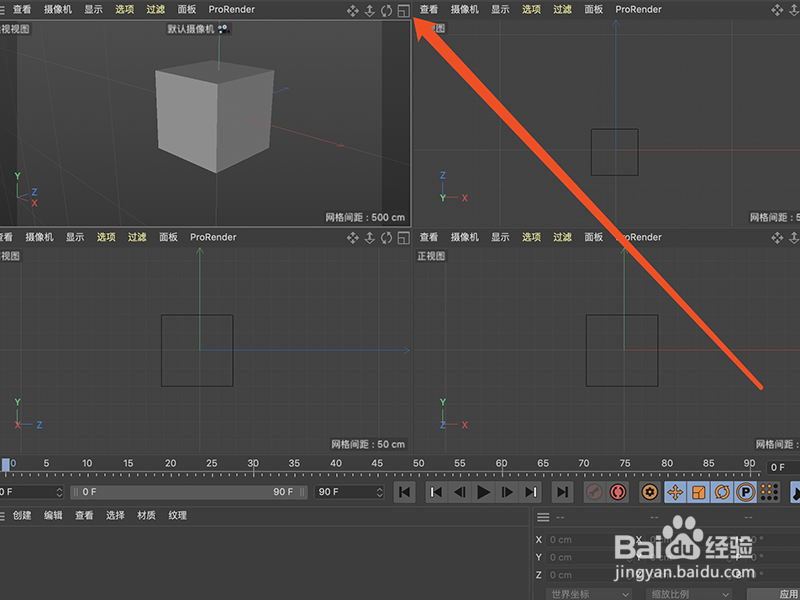The width and height of the screenshot is (800, 600).
Task: Open the coordinate manager hamburger menu icon
Action: click(x=543, y=518)
